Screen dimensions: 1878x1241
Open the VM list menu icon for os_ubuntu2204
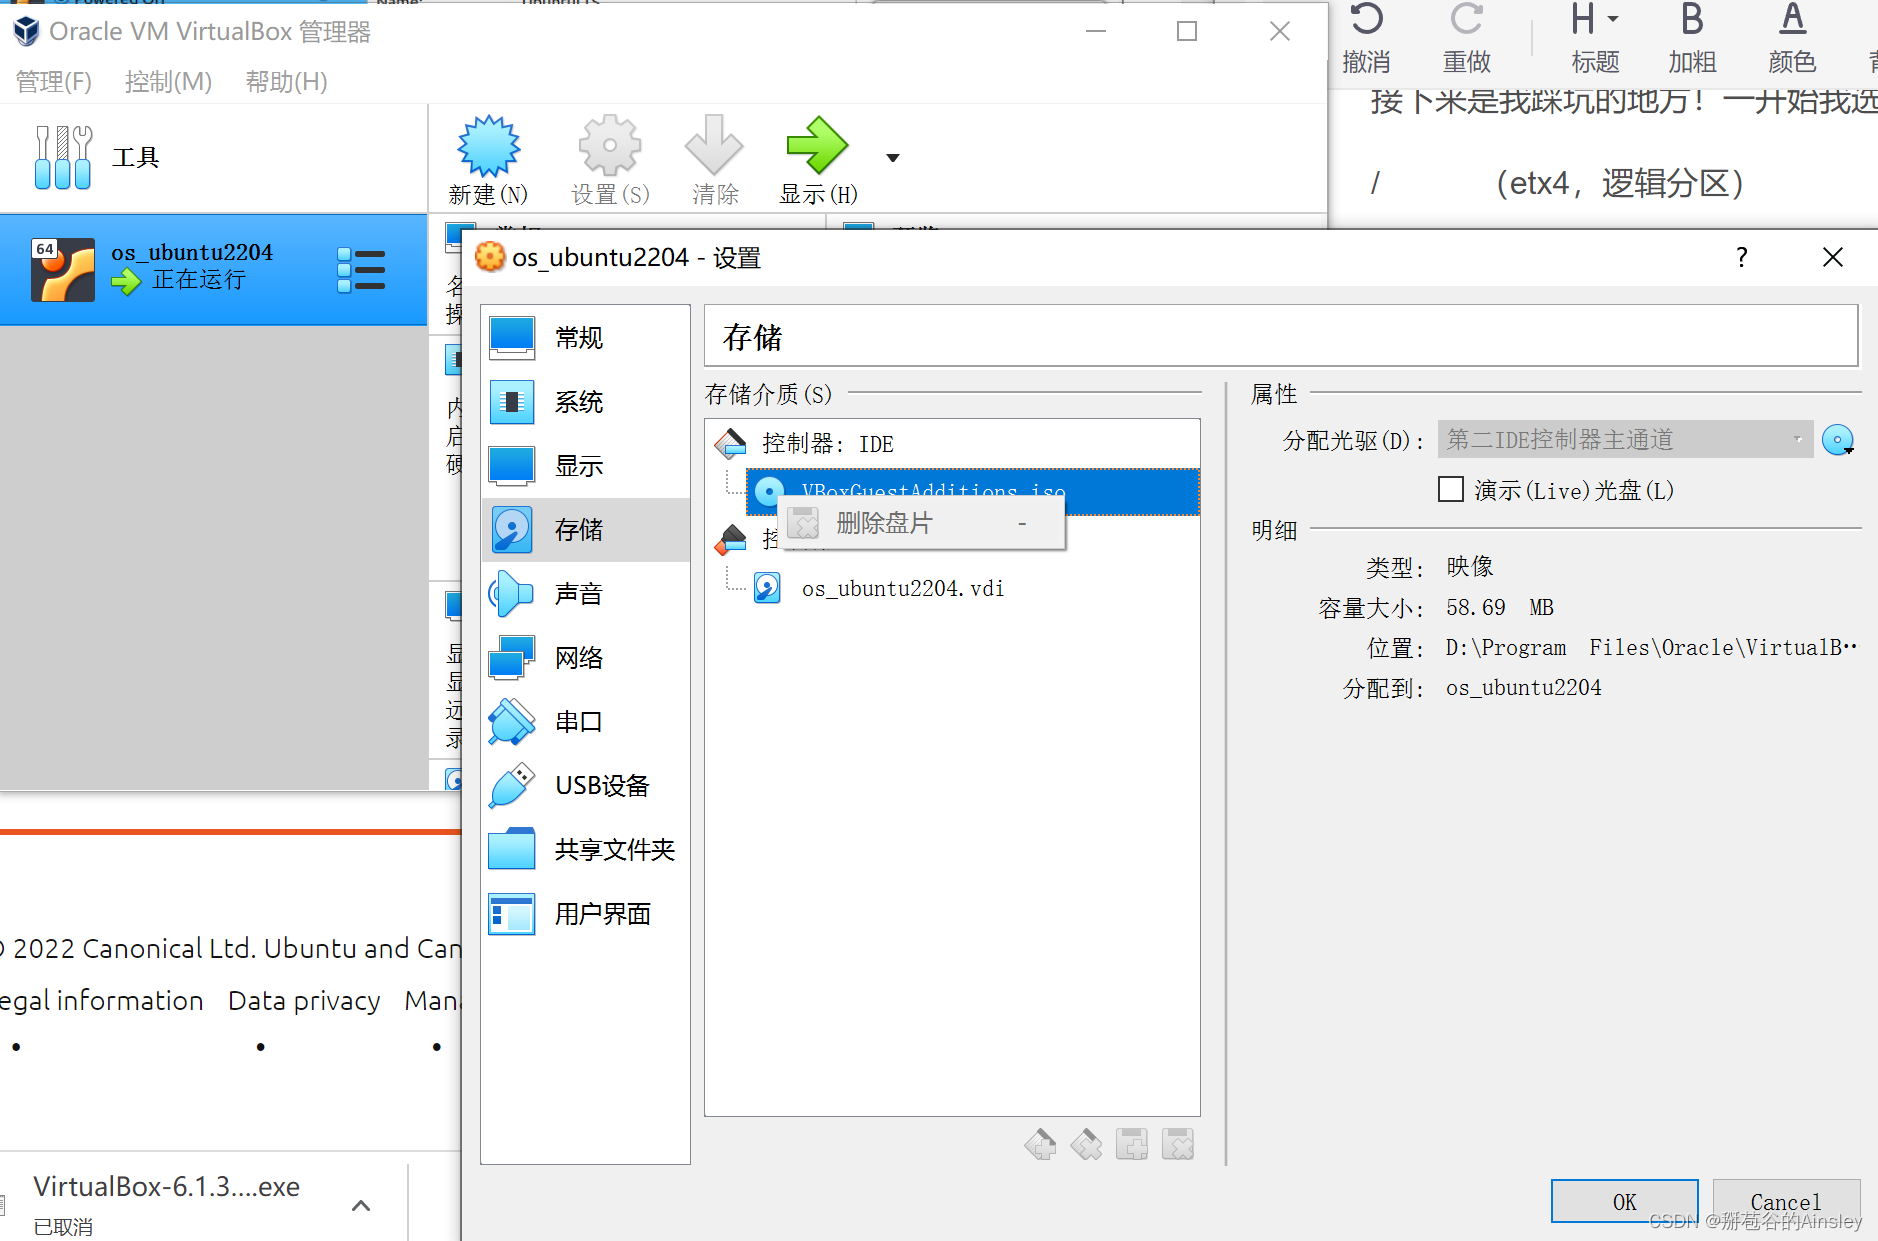tap(361, 270)
